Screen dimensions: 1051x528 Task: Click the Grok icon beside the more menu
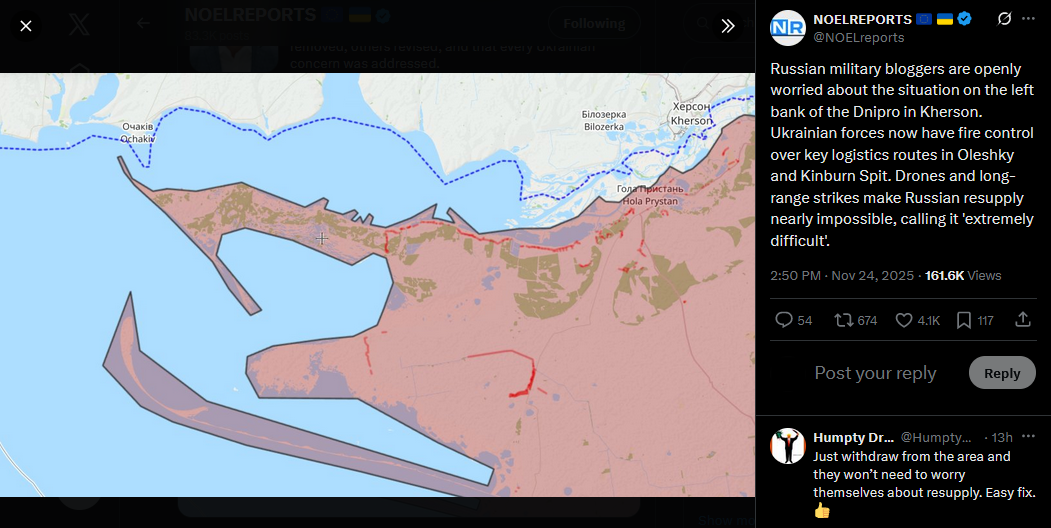pos(1003,19)
